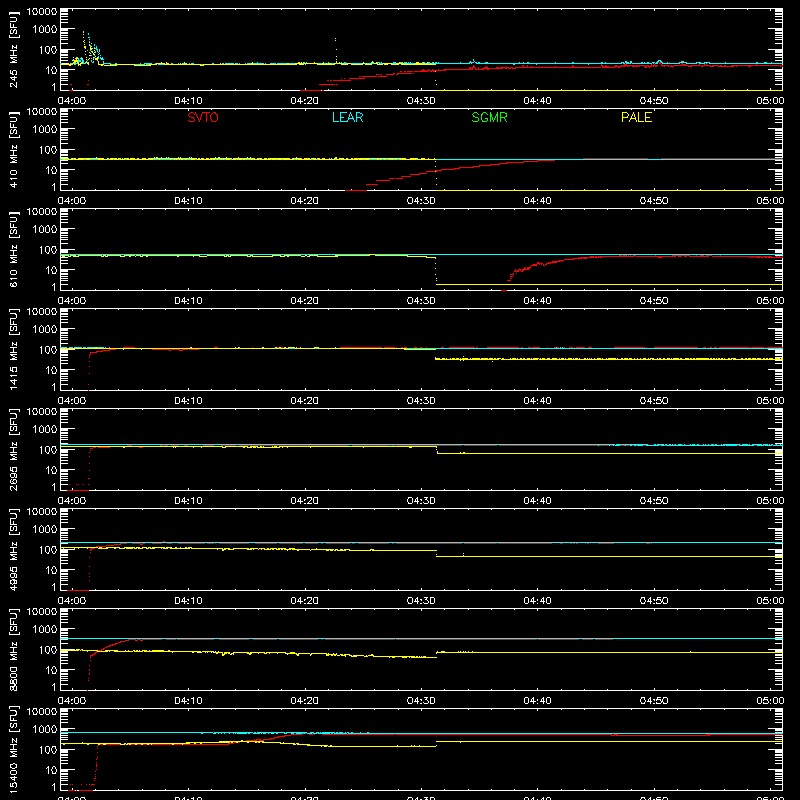Click the 04:00 tick label of 4995 MHz plot

(71, 601)
